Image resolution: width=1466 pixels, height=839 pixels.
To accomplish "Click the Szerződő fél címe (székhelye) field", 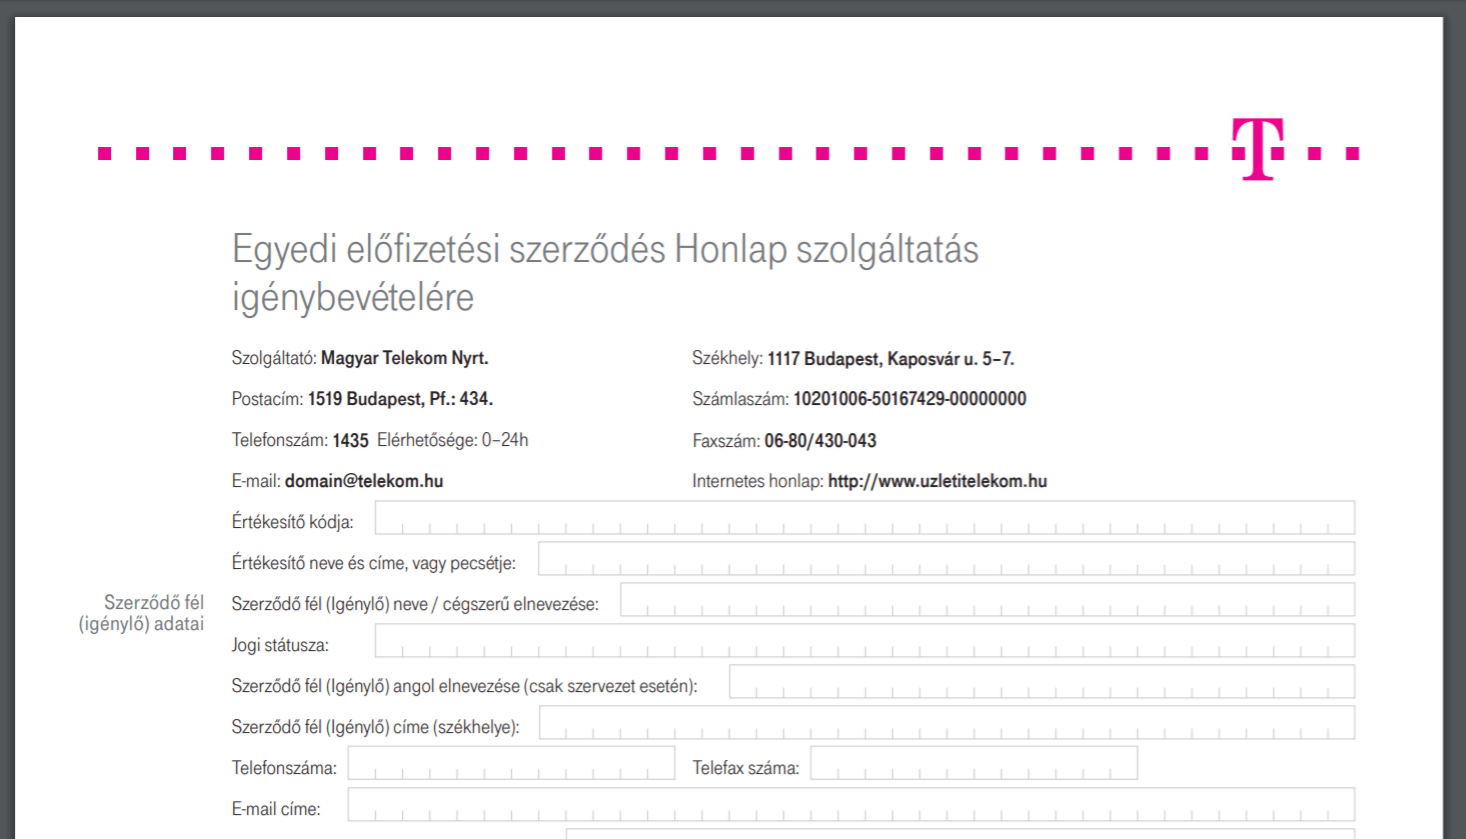I will [947, 723].
